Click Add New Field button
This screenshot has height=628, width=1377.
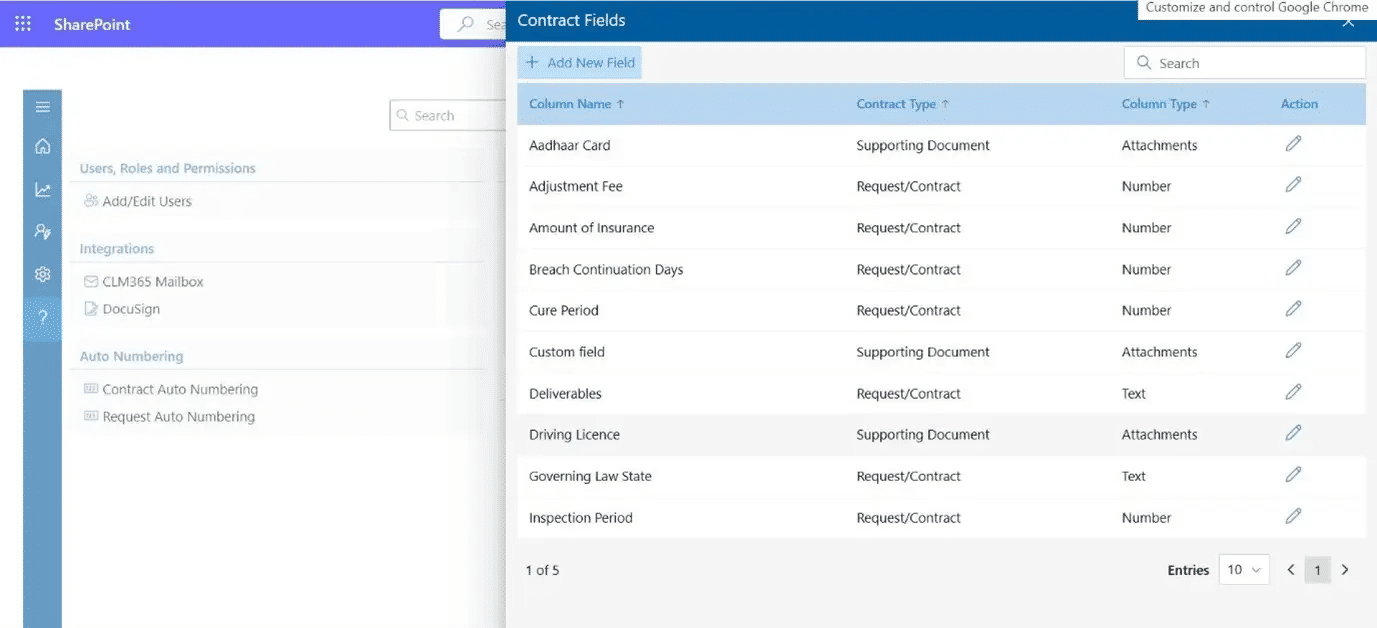(x=580, y=62)
